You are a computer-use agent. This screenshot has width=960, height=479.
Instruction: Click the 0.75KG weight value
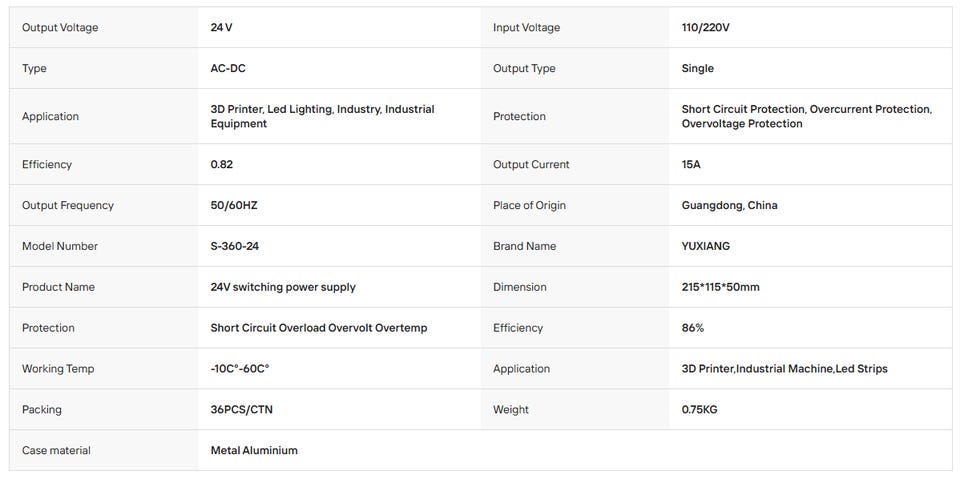[699, 410]
